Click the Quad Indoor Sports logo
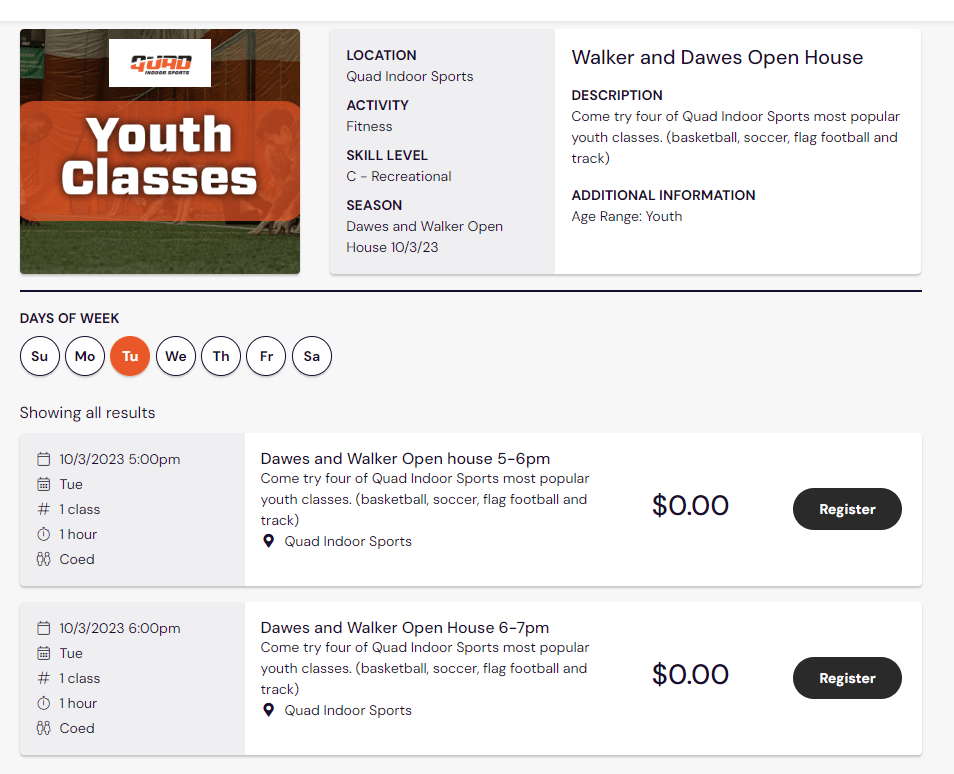 point(160,64)
